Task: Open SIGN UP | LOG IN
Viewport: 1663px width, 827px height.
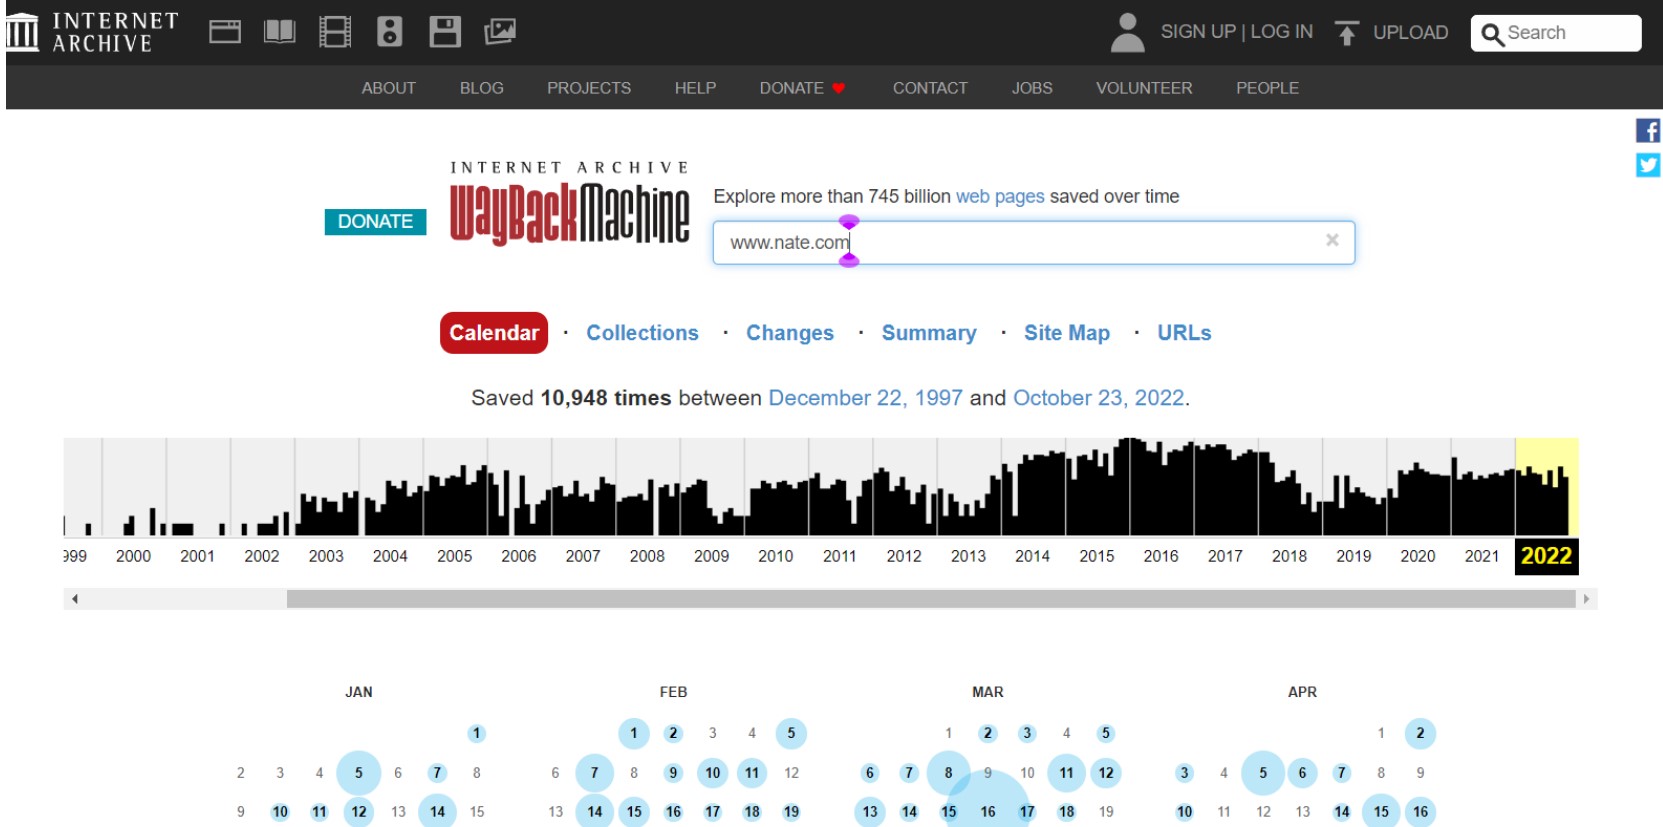Action: click(1237, 32)
